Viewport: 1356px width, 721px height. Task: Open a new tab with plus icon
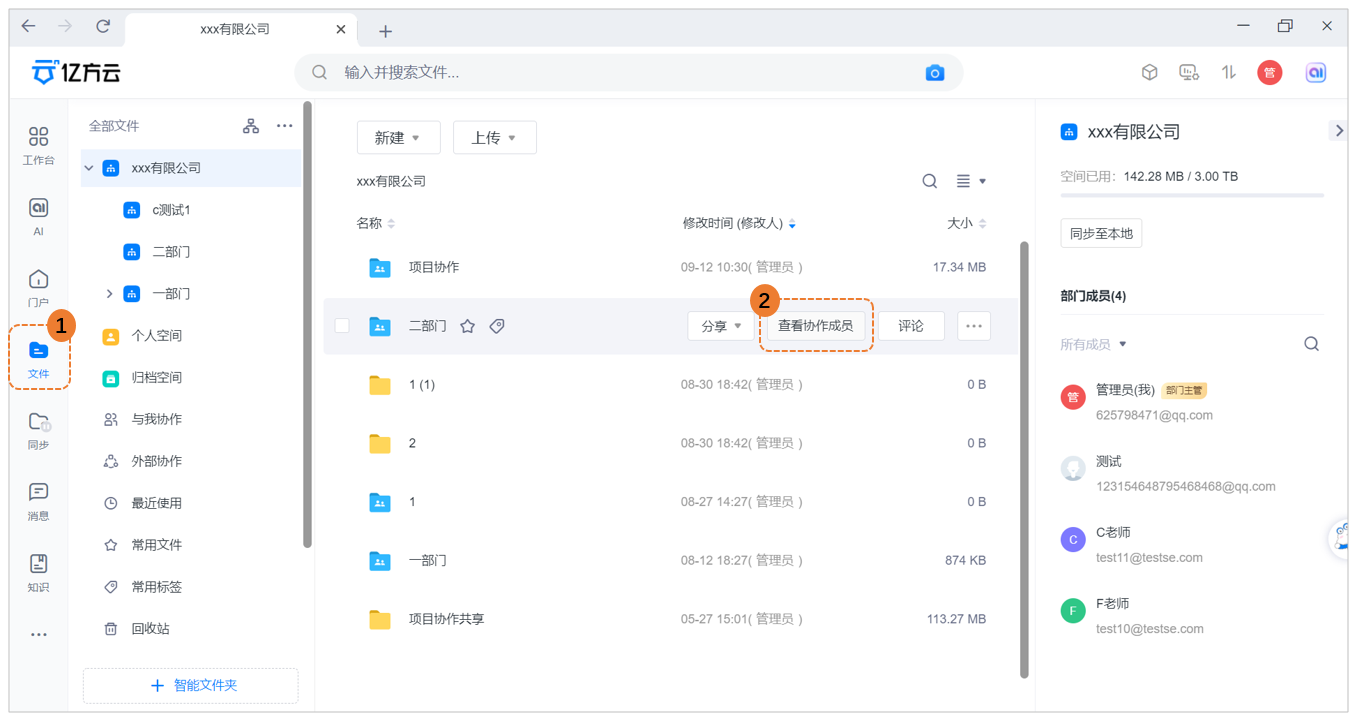click(385, 31)
